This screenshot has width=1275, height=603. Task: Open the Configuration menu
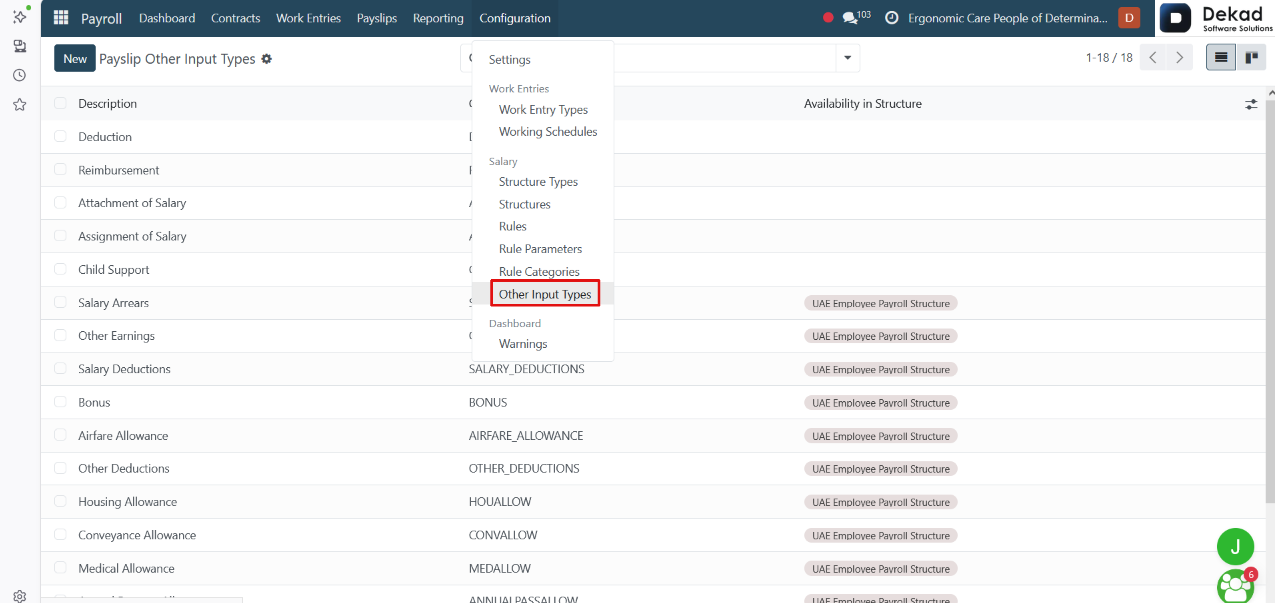click(x=515, y=18)
